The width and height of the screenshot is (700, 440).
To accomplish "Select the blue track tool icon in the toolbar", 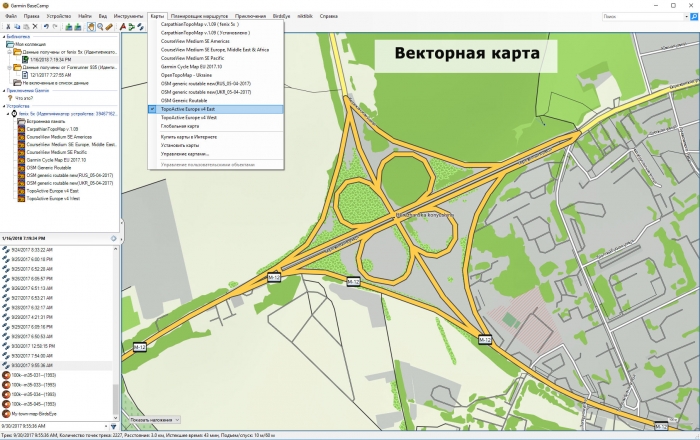I will tap(141, 27).
